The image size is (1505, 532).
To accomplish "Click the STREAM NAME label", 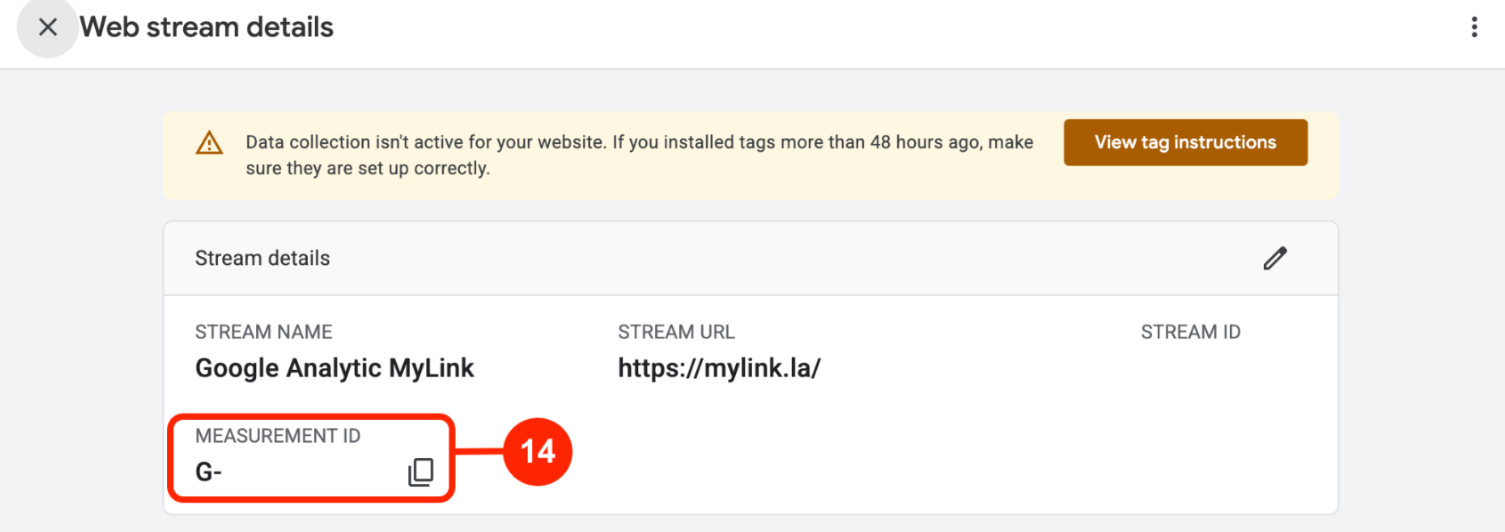I will point(263,332).
